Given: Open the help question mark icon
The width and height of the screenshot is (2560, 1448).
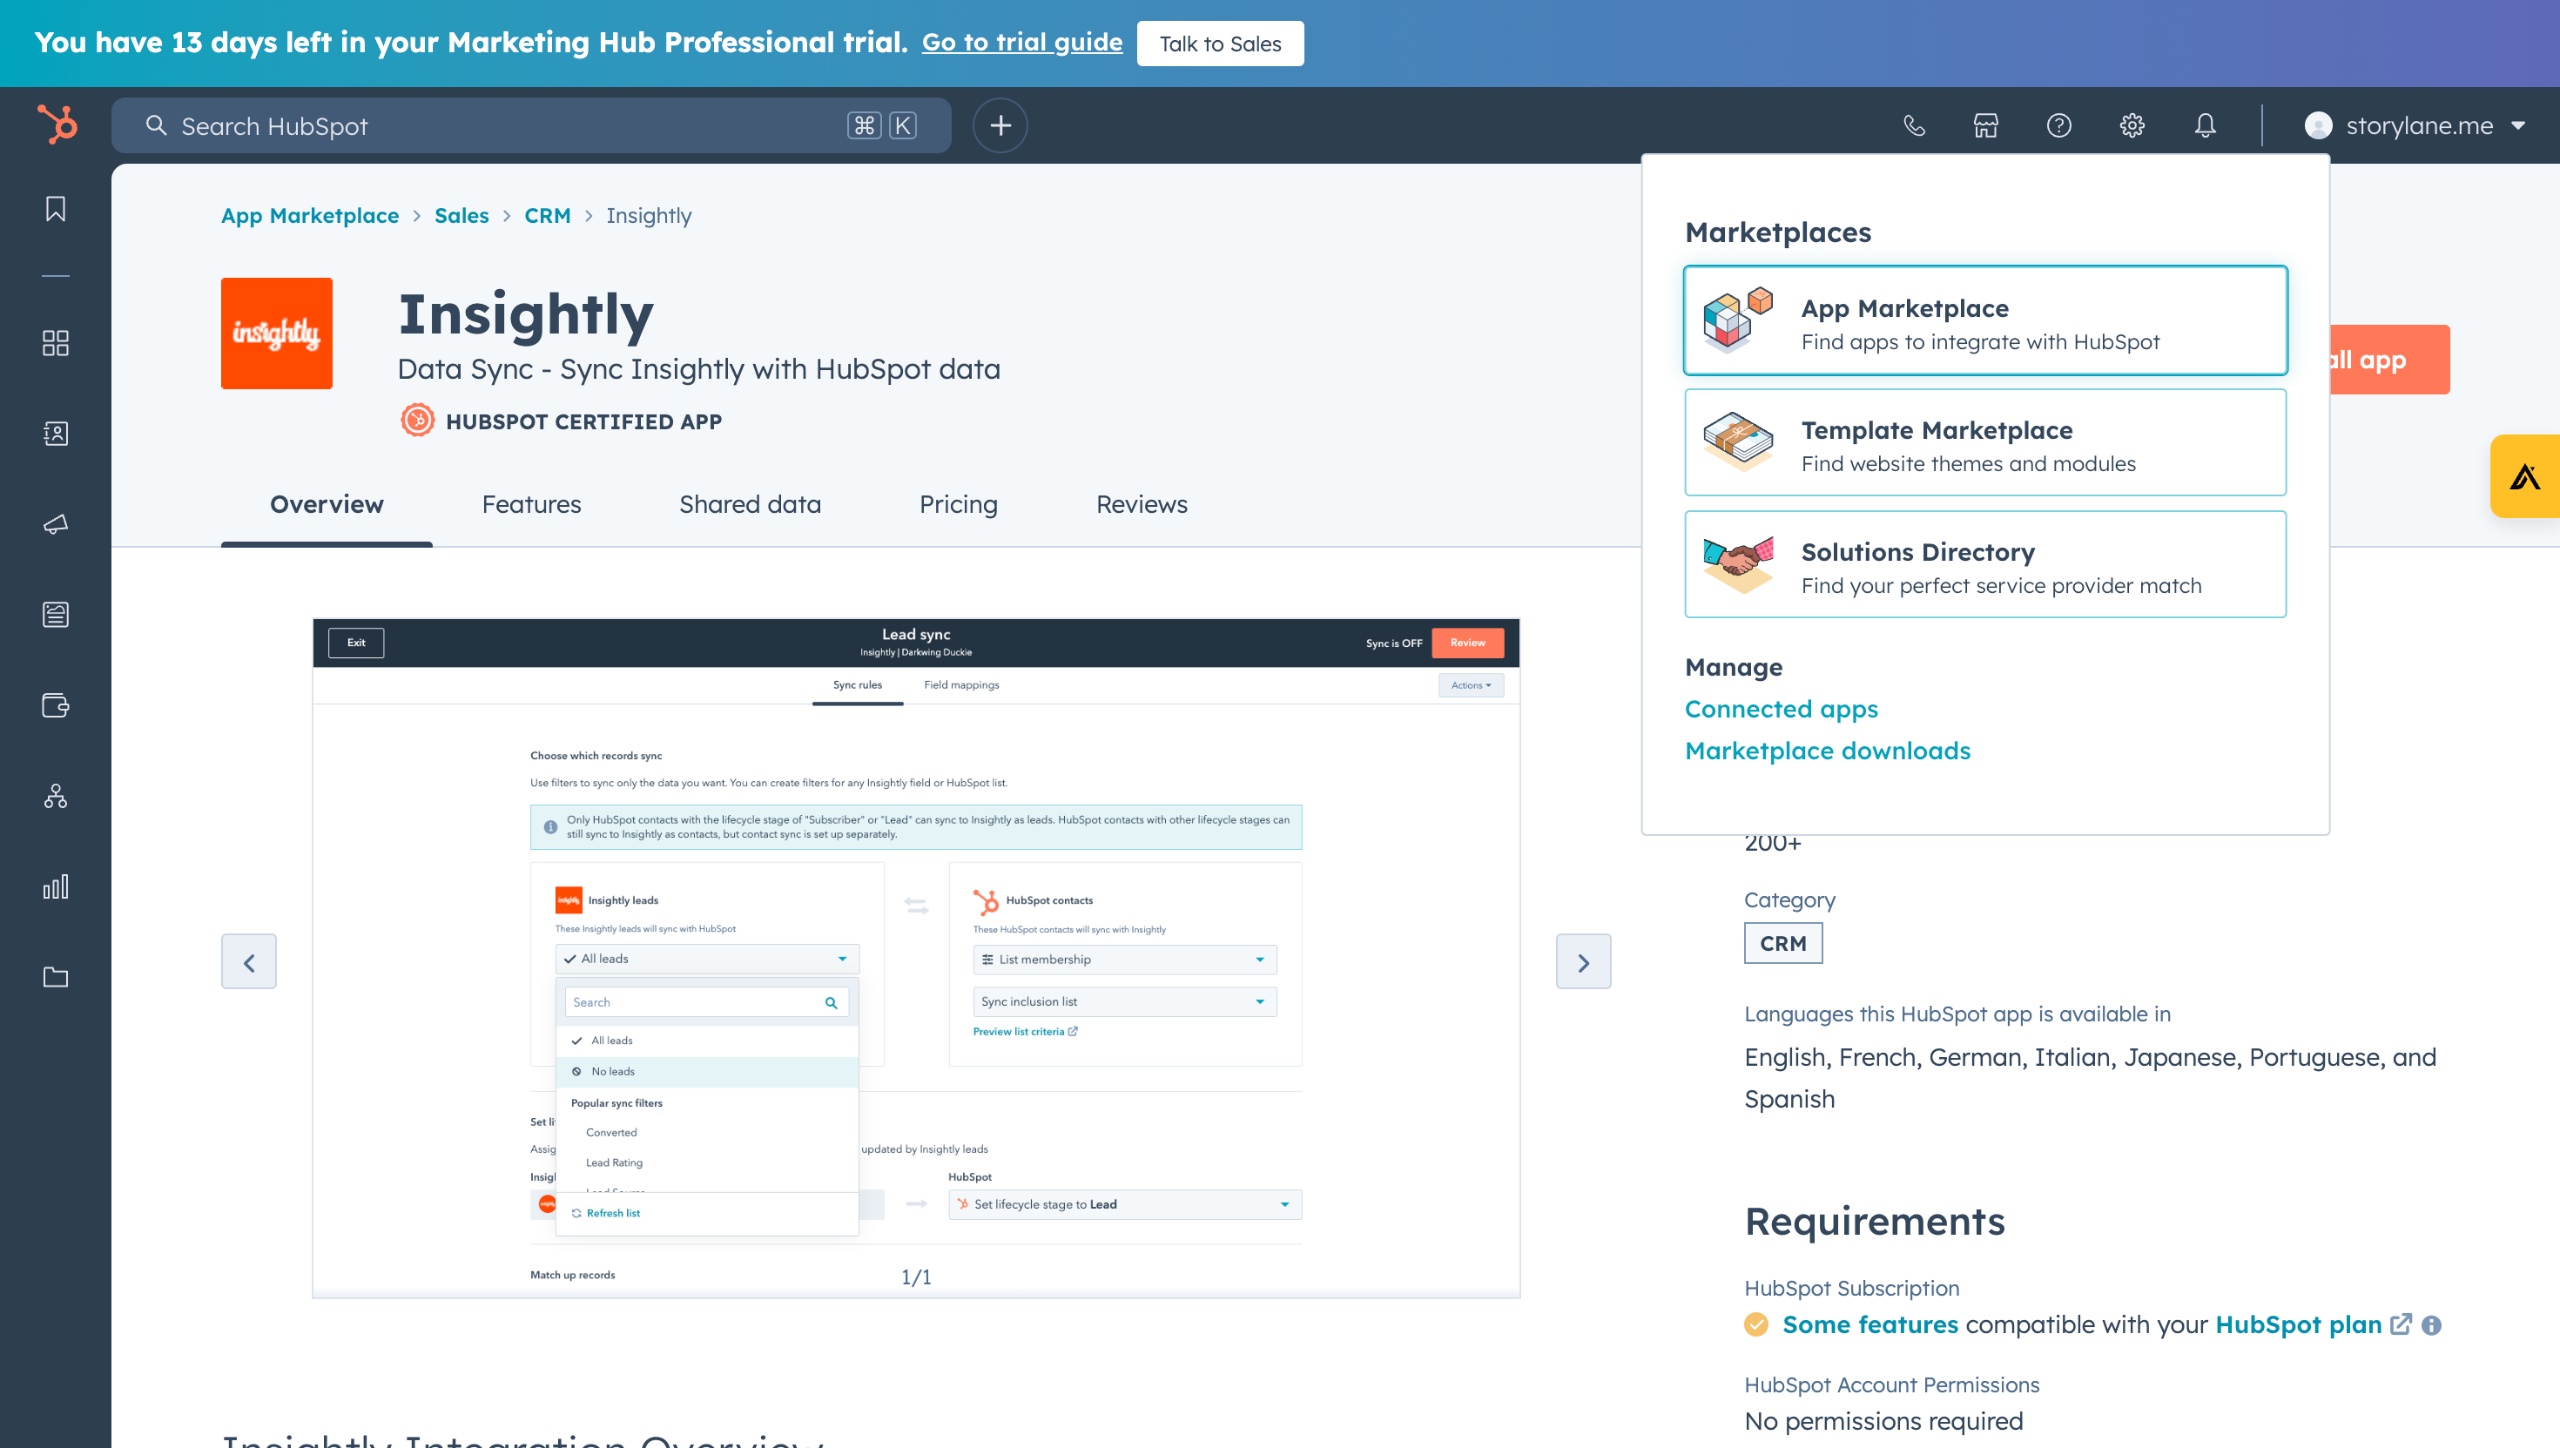Looking at the screenshot, I should click(x=2059, y=126).
